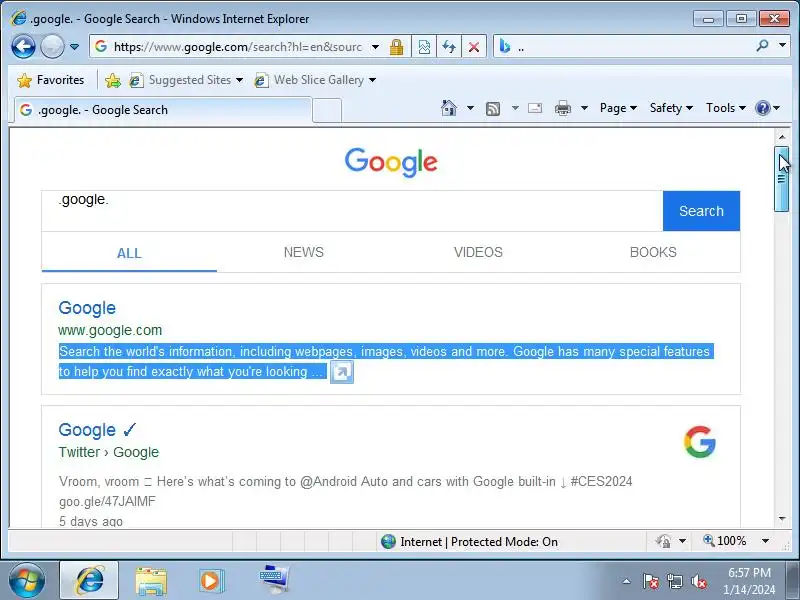The width and height of the screenshot is (800, 600).
Task: Open the Tools menu
Action: point(726,108)
